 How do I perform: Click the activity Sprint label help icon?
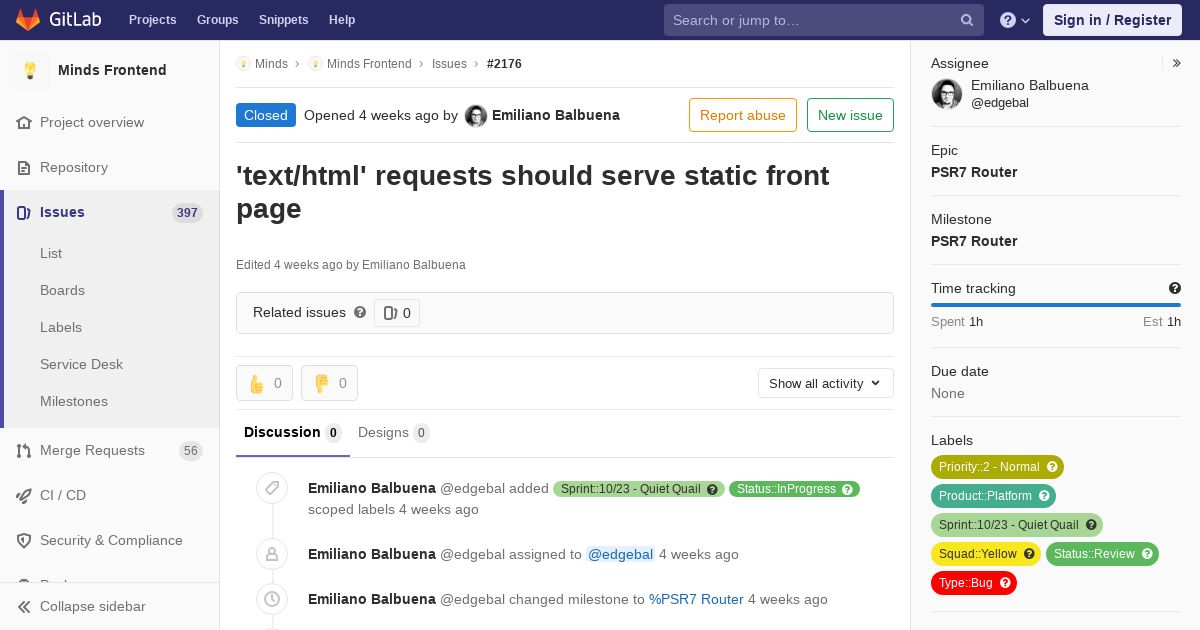click(712, 489)
